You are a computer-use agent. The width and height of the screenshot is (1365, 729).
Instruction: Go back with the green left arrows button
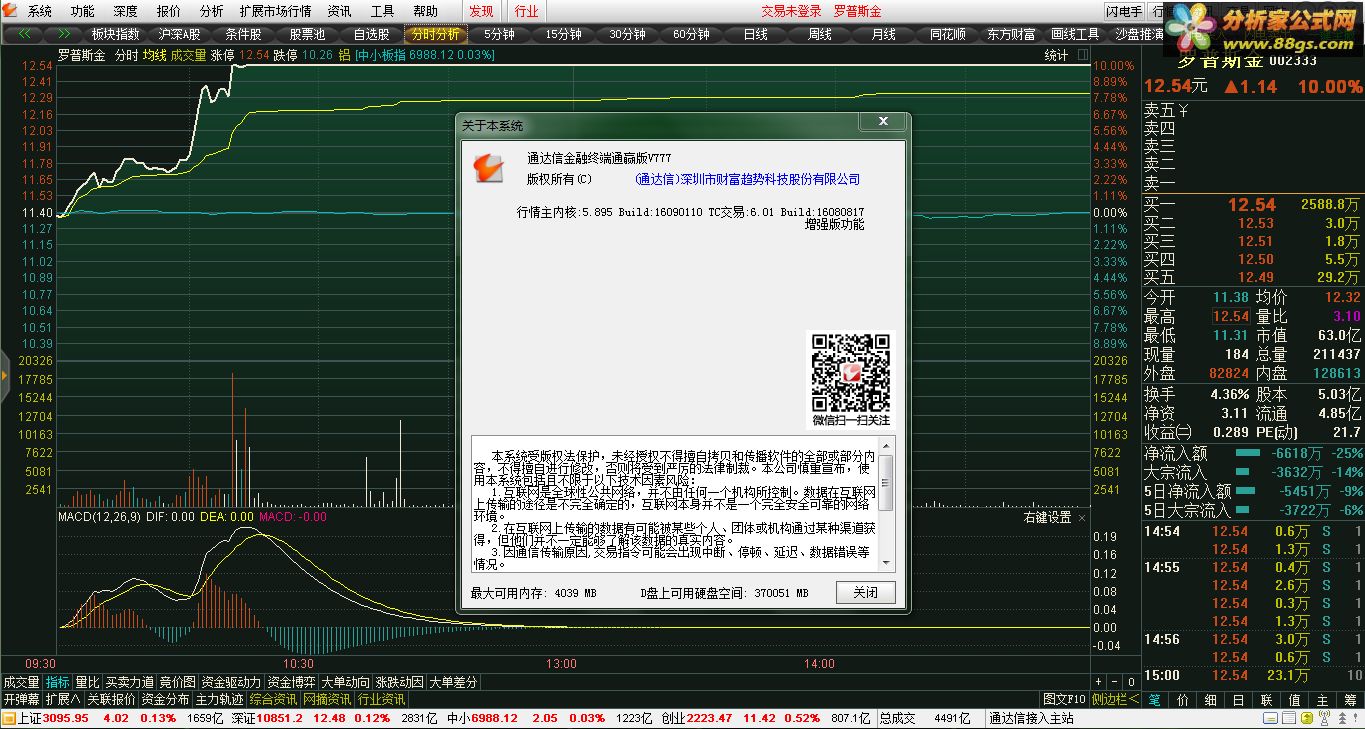click(x=24, y=34)
